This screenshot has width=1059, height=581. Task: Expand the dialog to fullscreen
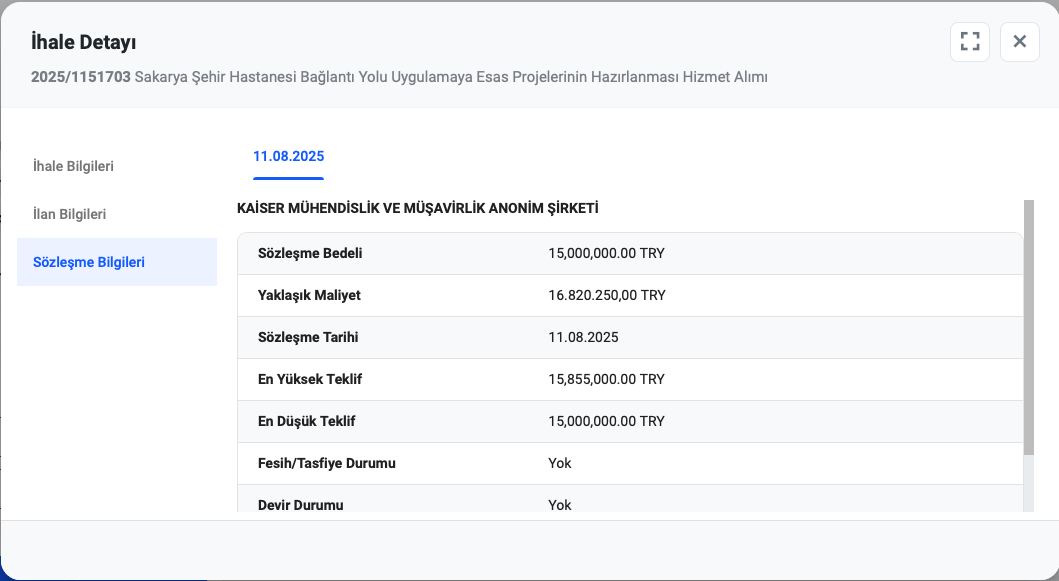(x=970, y=42)
